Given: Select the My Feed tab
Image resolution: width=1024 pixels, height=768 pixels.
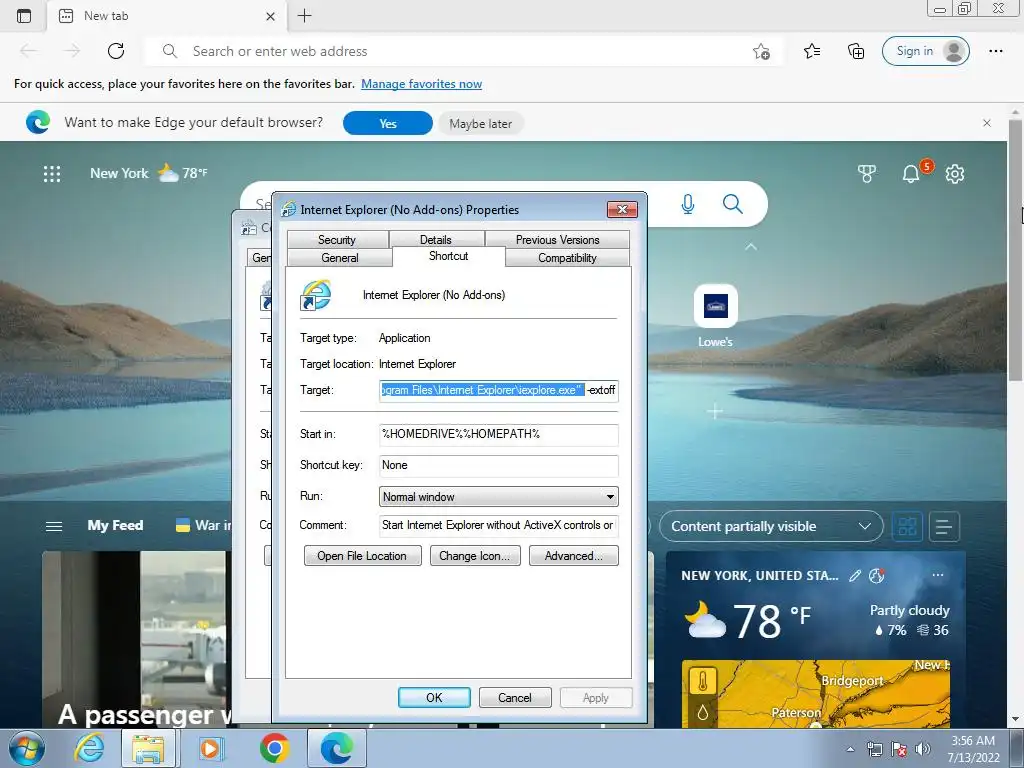Looking at the screenshot, I should [x=115, y=525].
